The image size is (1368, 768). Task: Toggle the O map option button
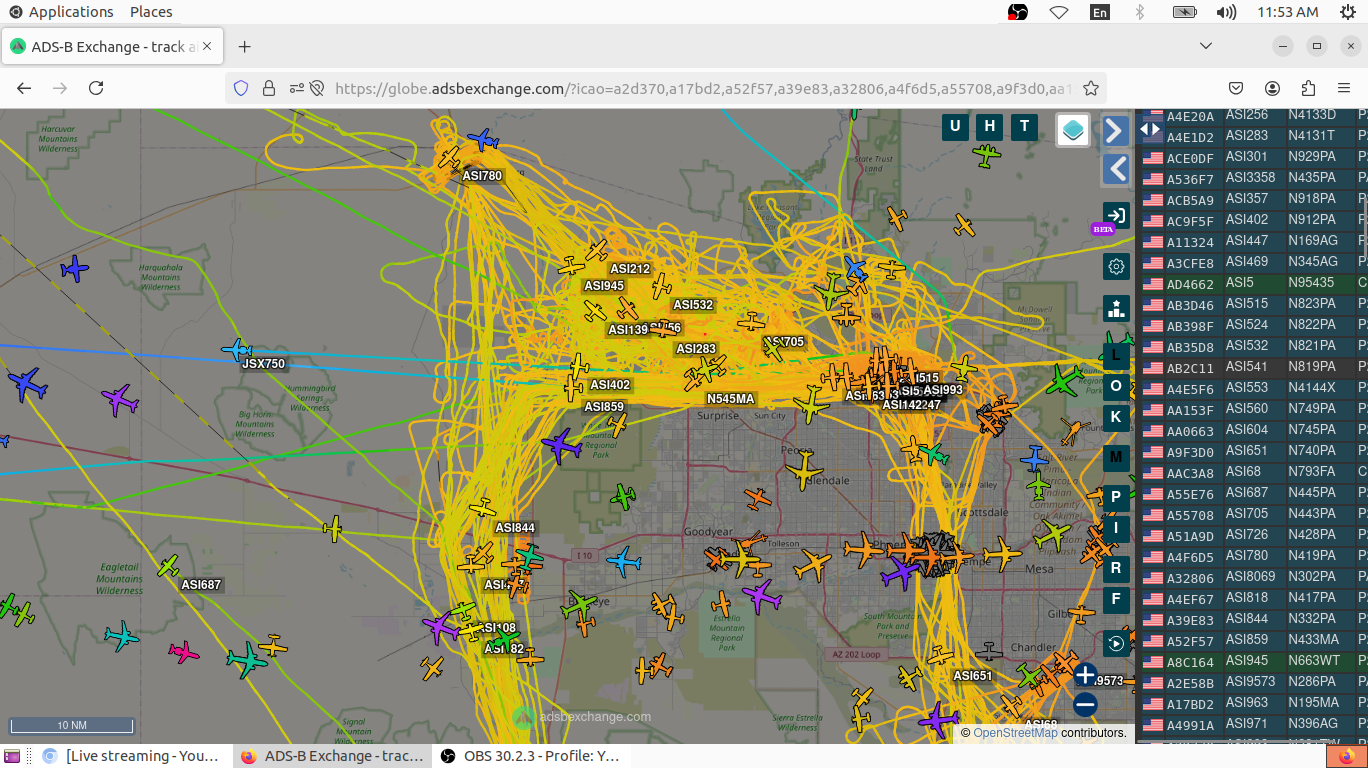(1116, 386)
